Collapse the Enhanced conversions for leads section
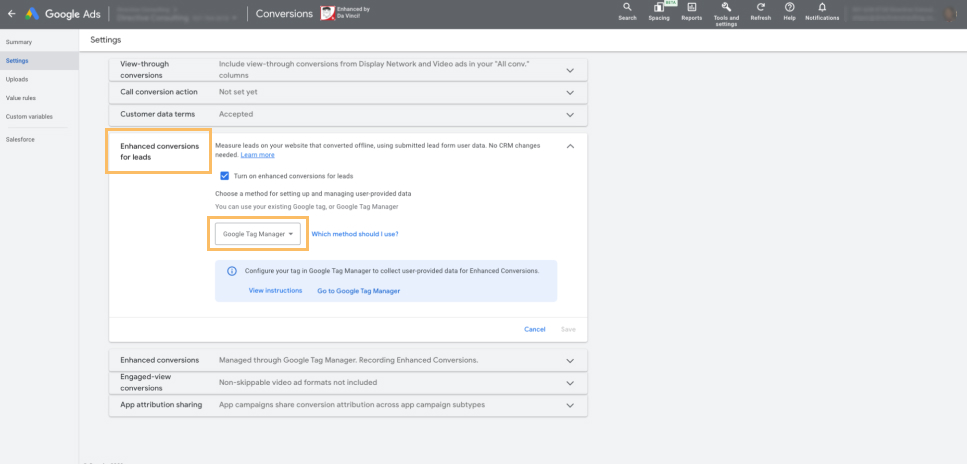967x464 pixels. (x=570, y=146)
